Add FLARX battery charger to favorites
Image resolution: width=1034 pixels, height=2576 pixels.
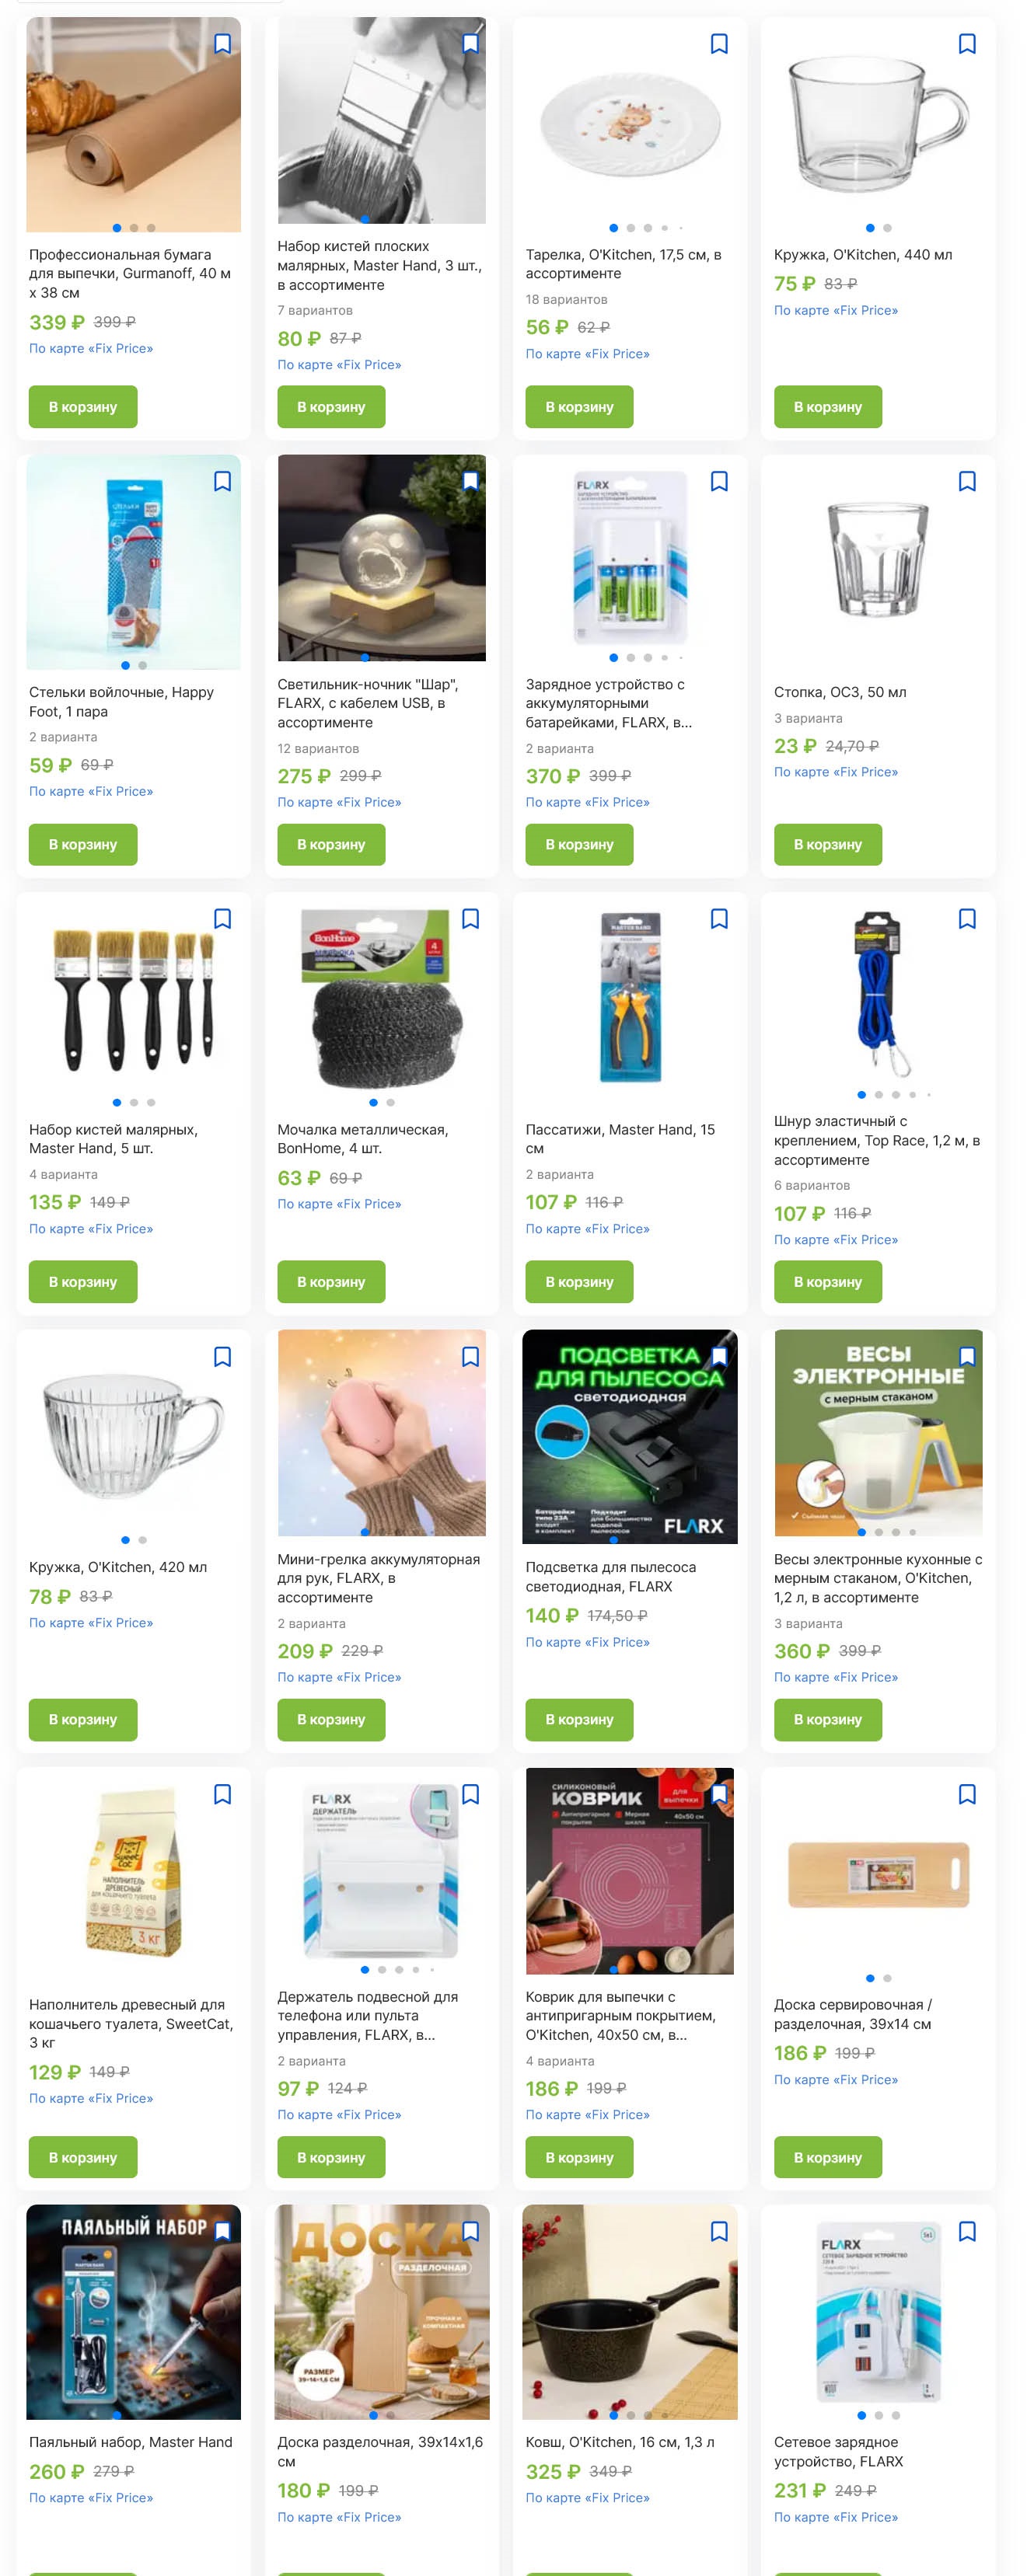(719, 481)
